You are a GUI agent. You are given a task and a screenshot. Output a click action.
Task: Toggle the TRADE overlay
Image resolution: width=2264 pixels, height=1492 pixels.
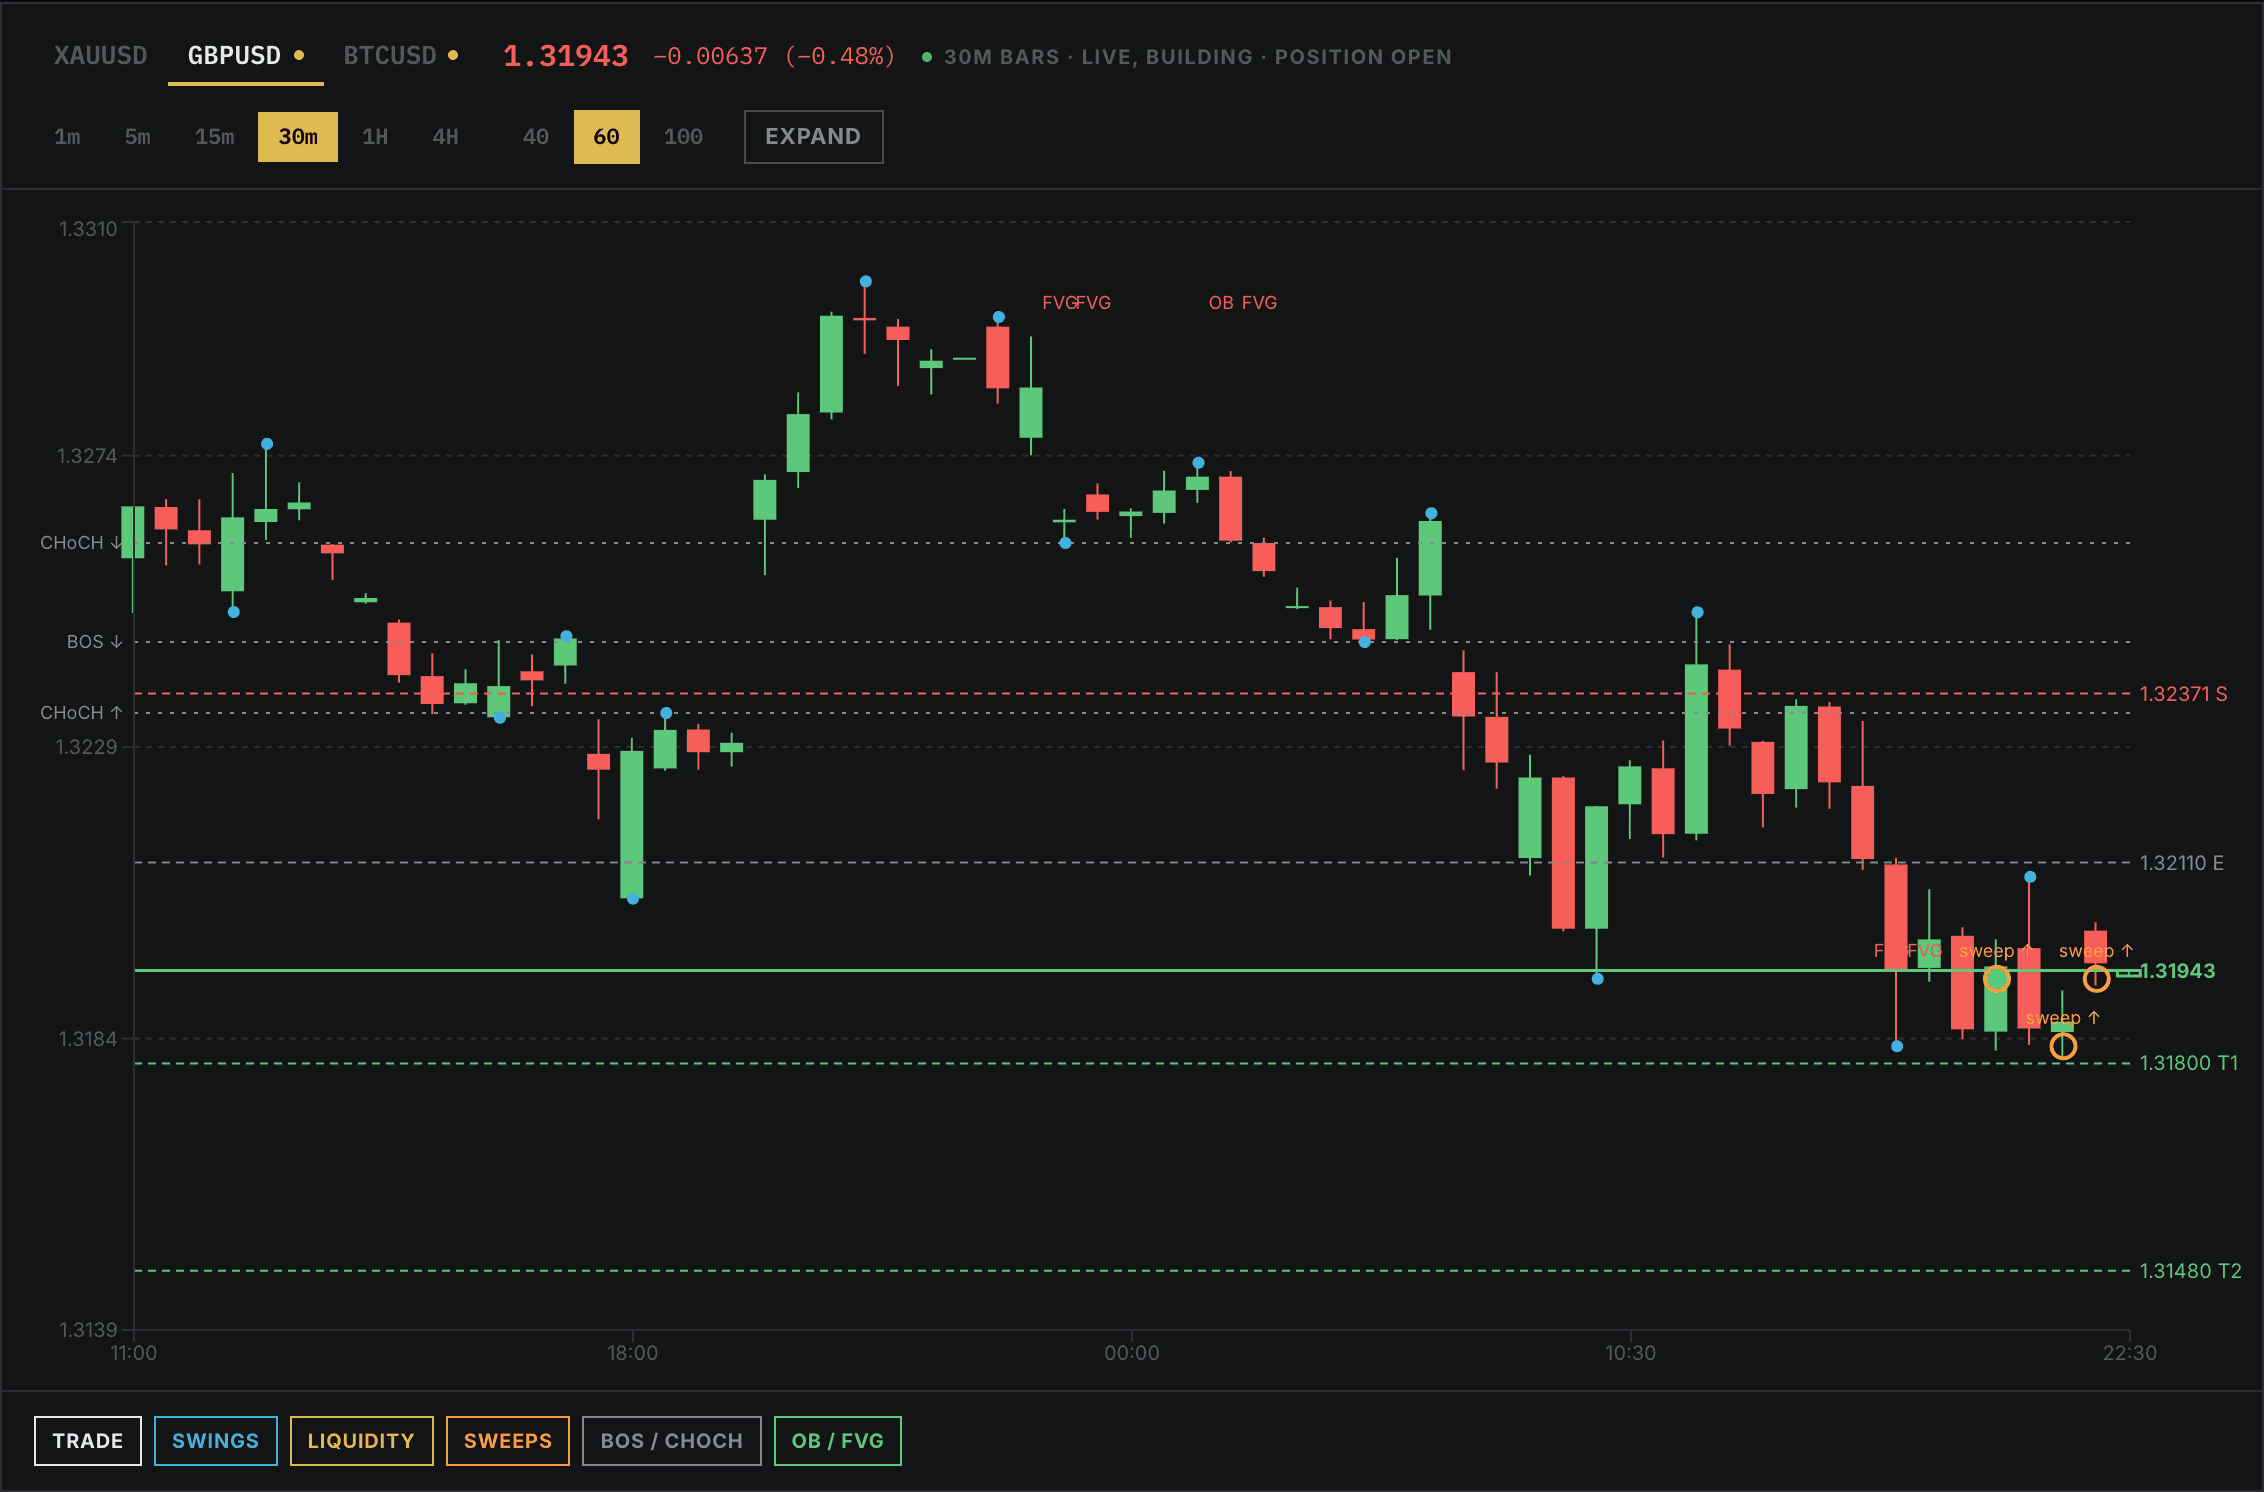click(x=88, y=1441)
